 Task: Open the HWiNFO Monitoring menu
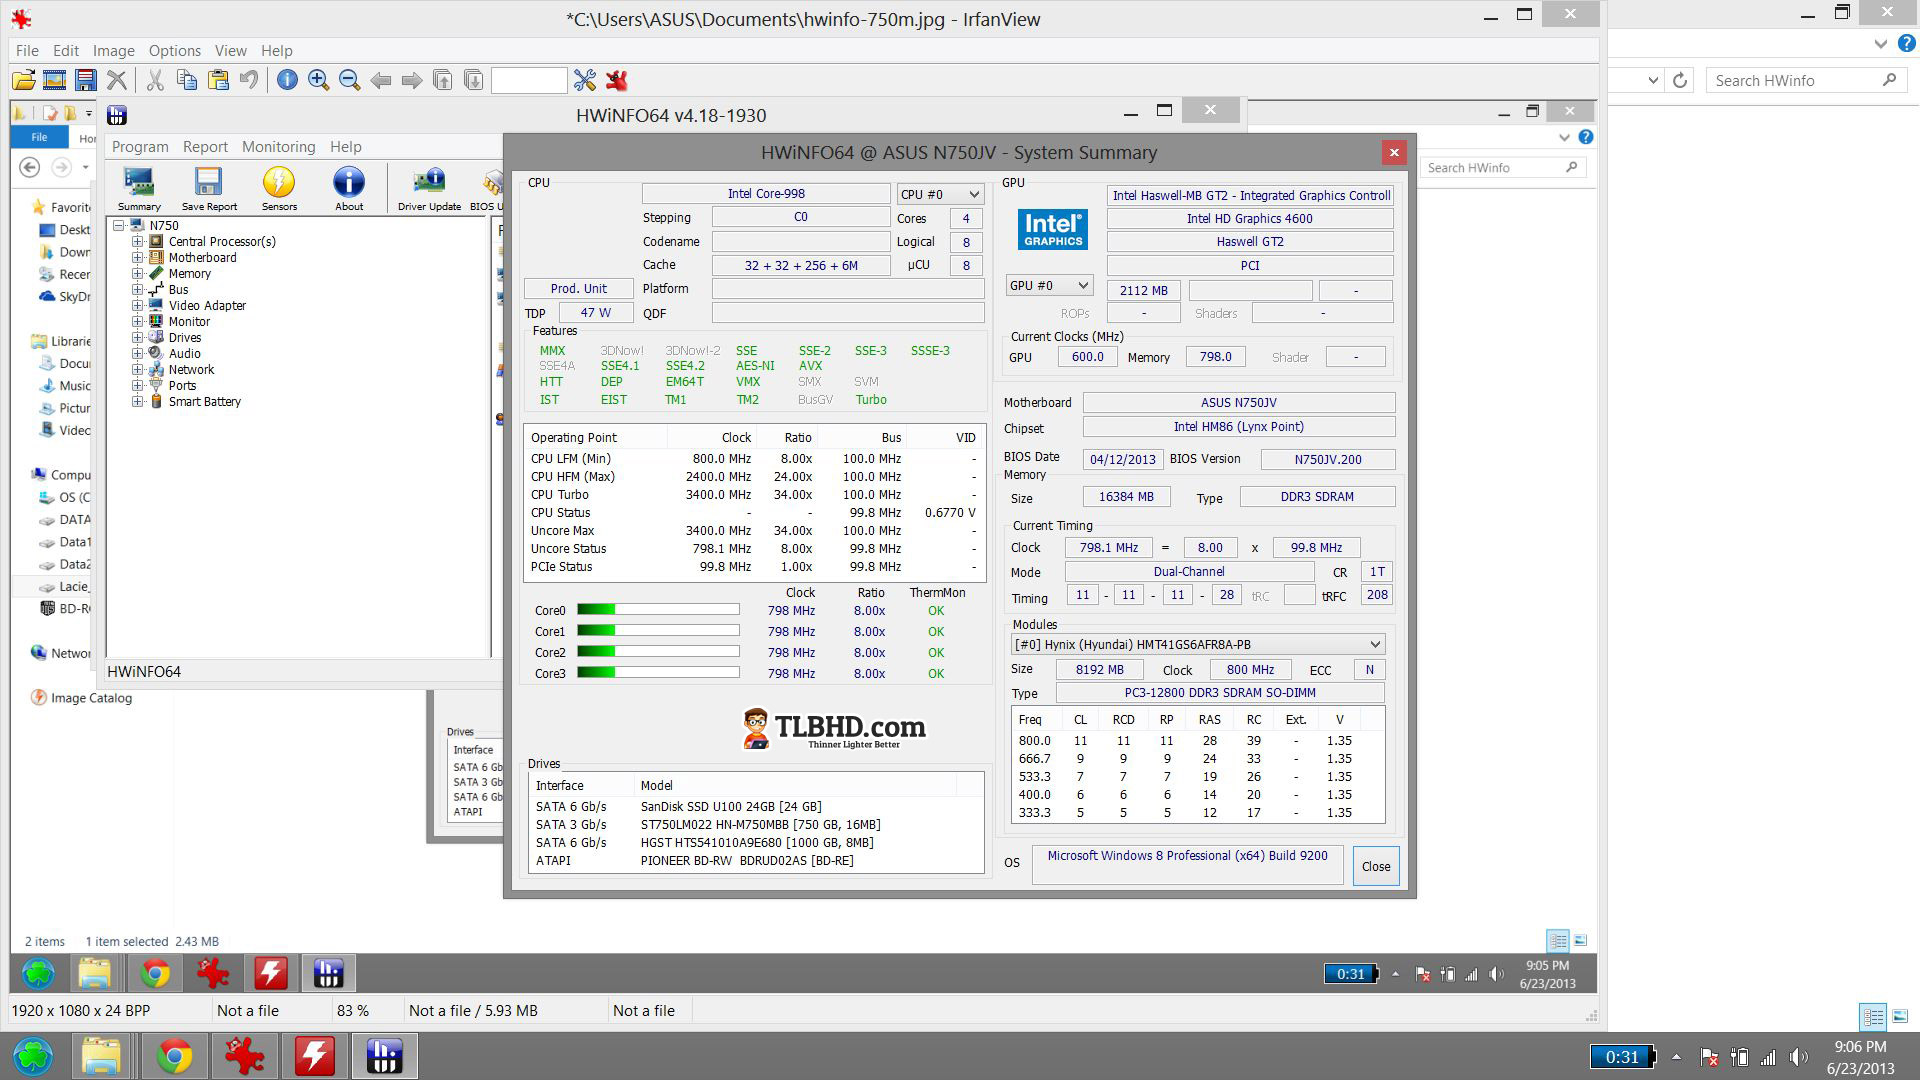tap(278, 147)
